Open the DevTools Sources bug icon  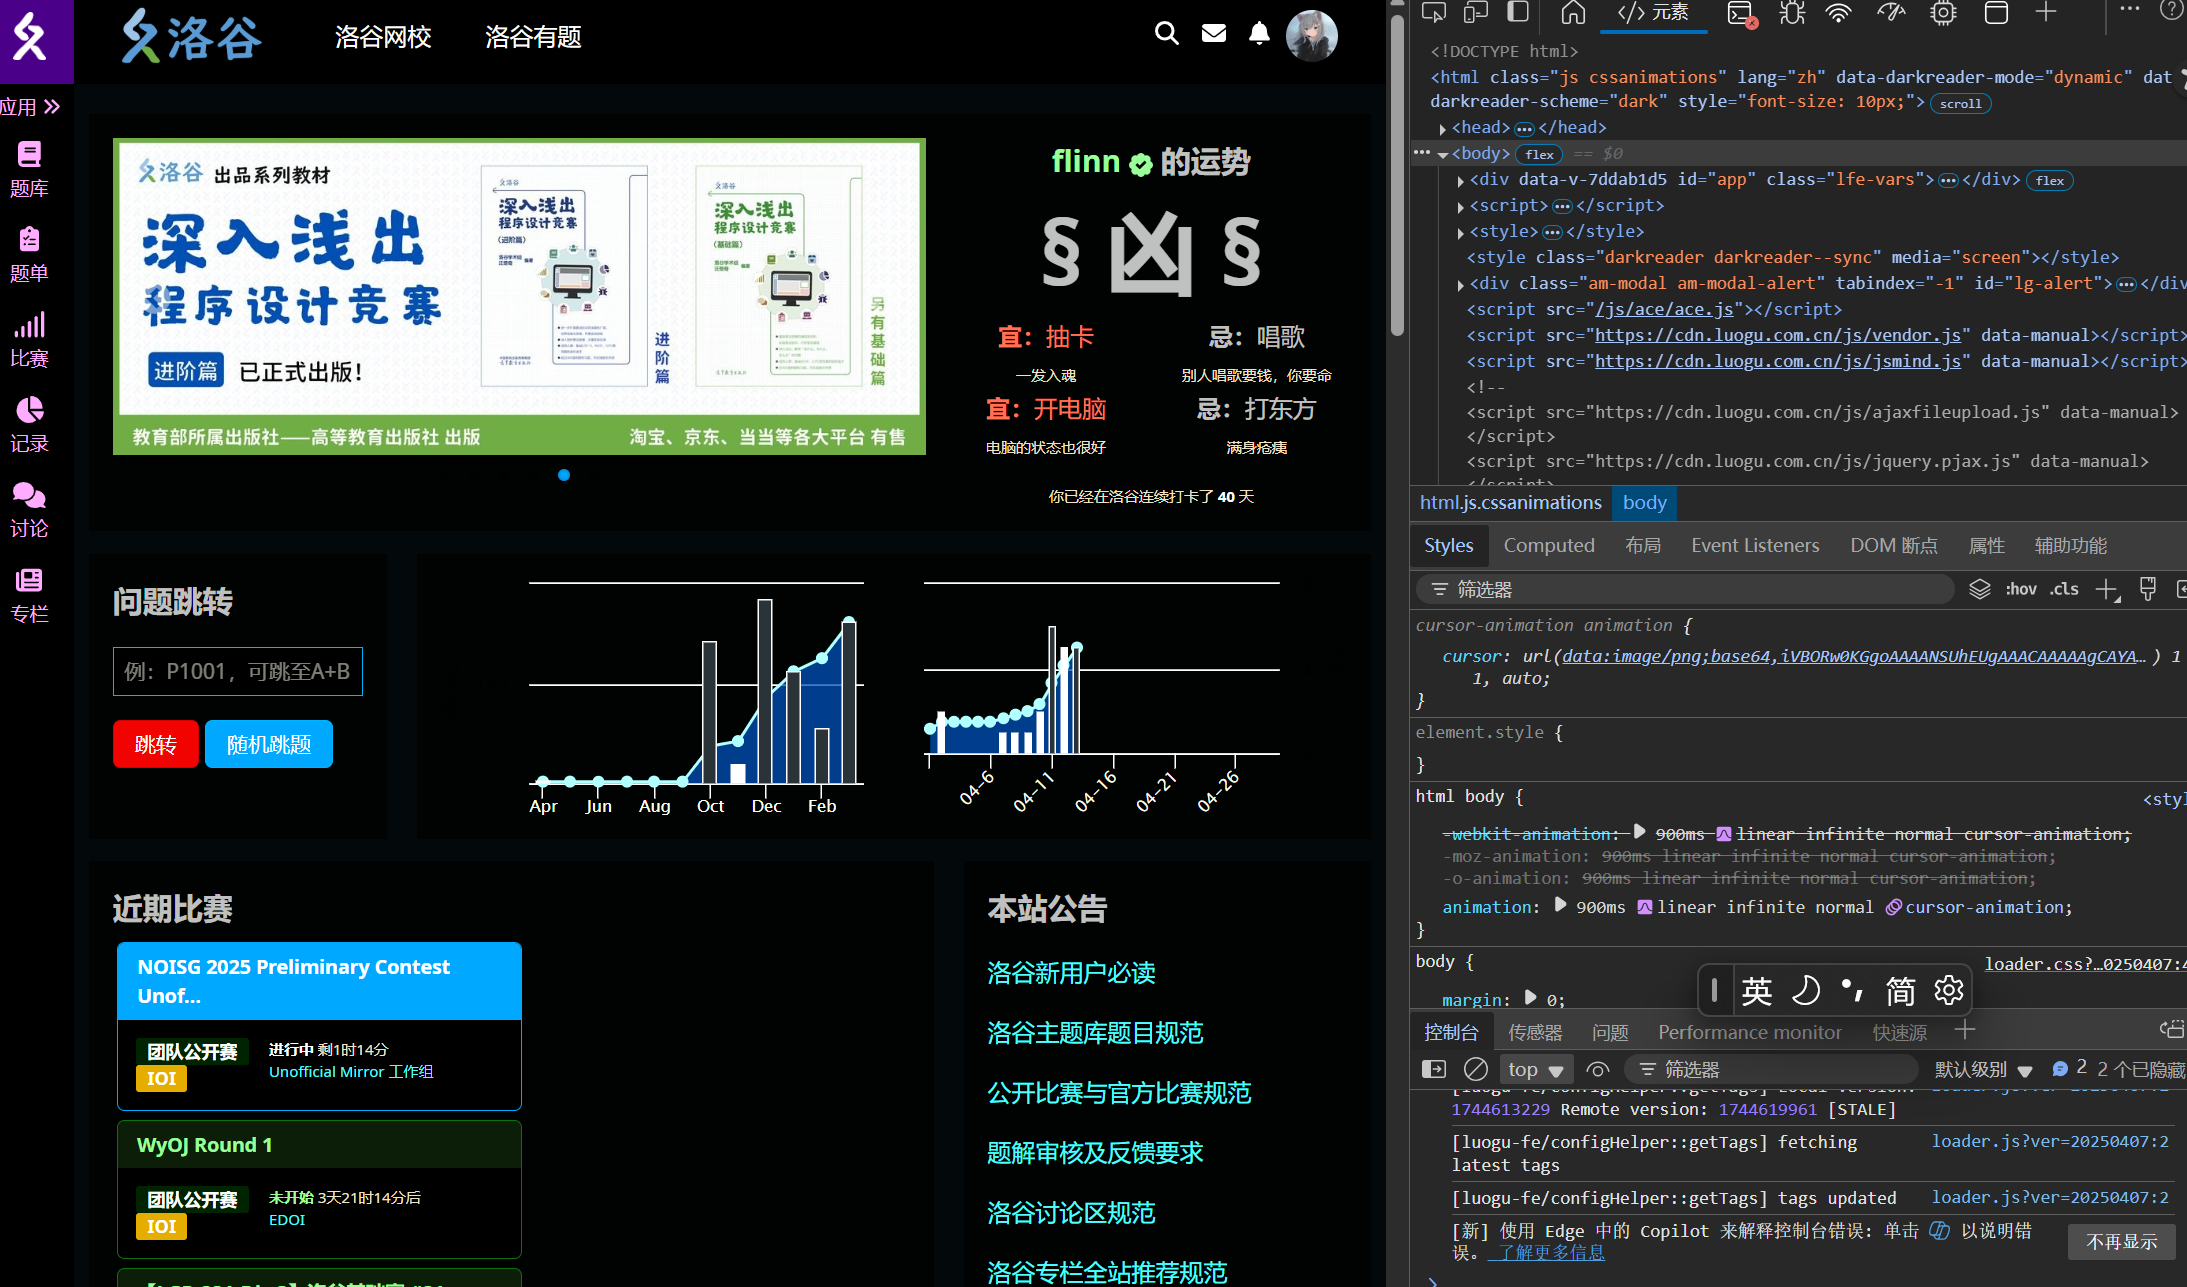1792,13
